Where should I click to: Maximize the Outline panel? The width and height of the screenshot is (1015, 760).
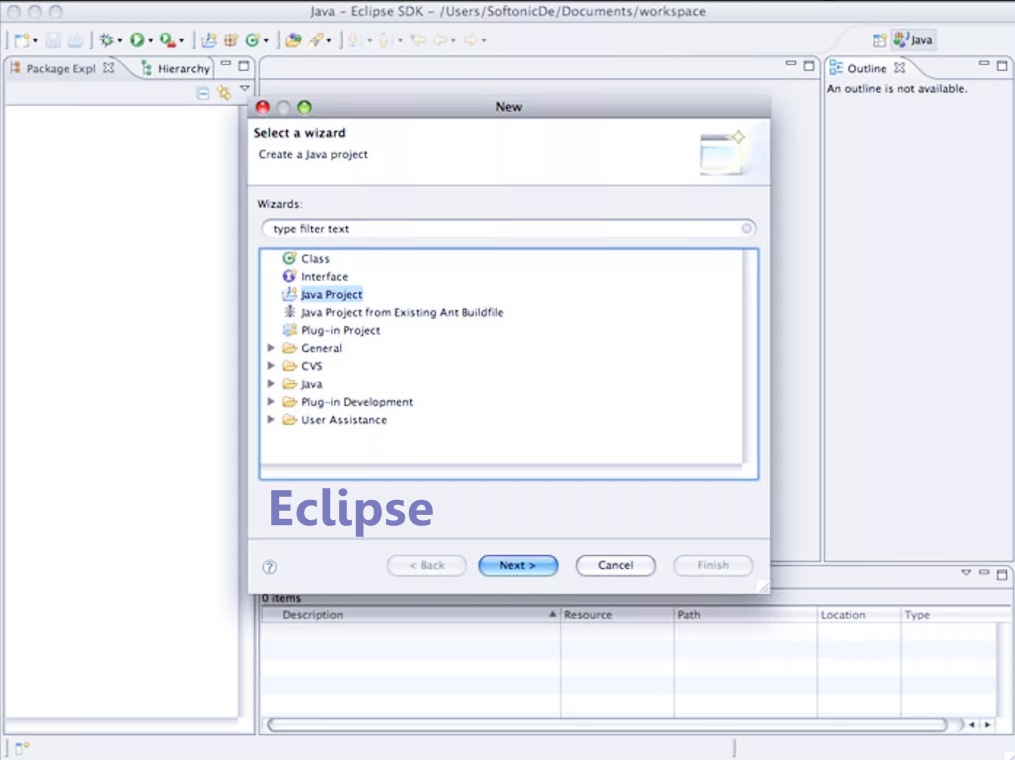pos(1002,65)
